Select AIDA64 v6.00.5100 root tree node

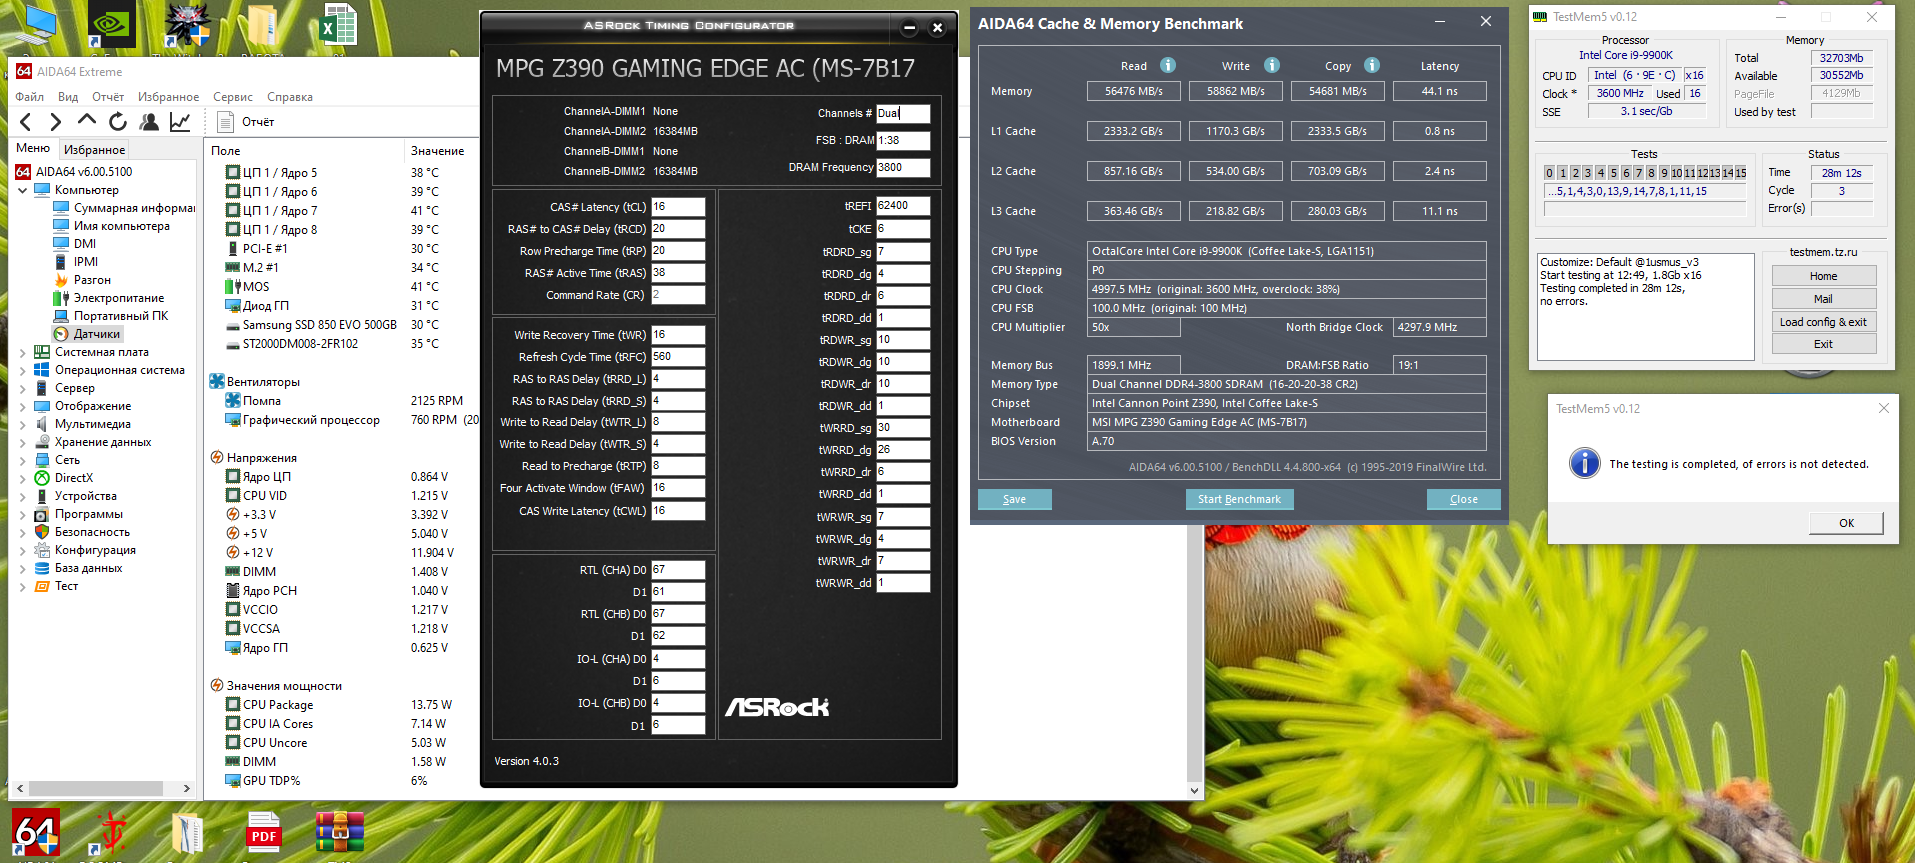[84, 172]
